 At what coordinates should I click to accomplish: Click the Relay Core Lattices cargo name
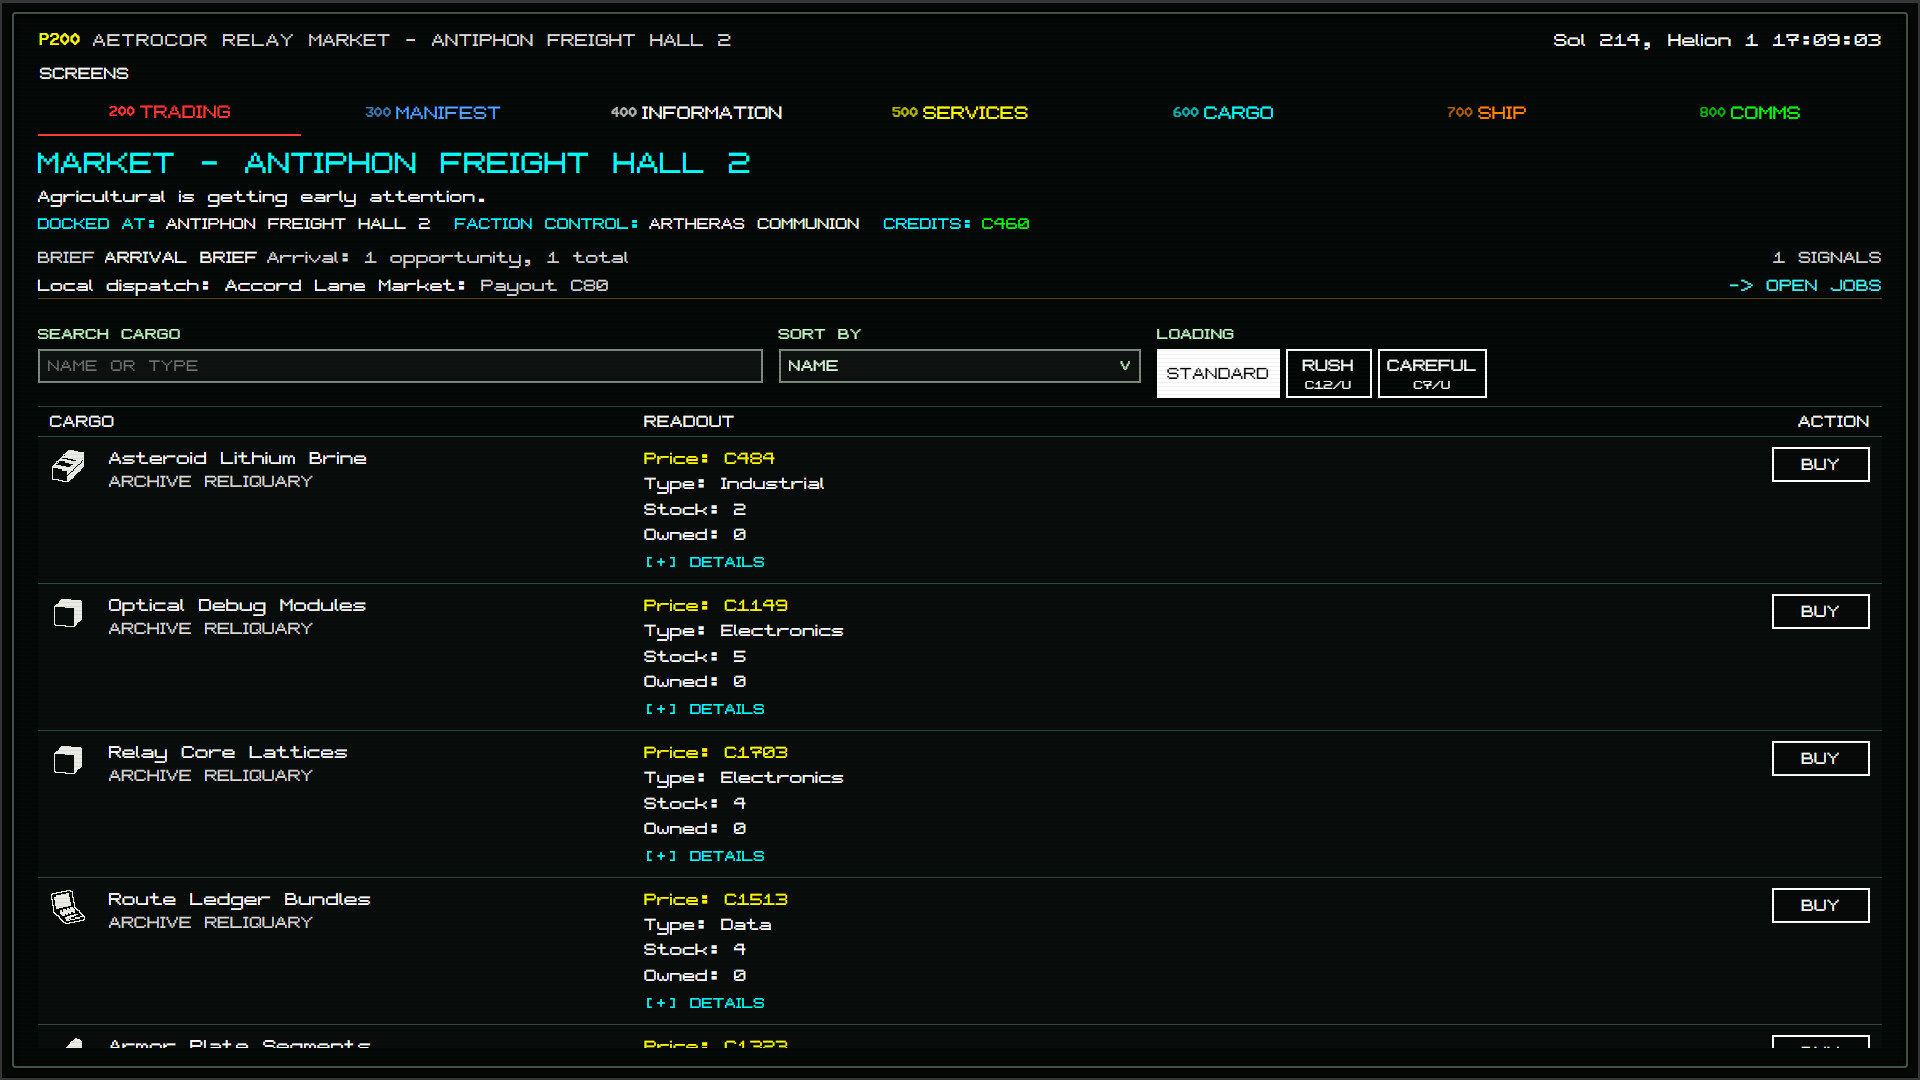coord(227,752)
